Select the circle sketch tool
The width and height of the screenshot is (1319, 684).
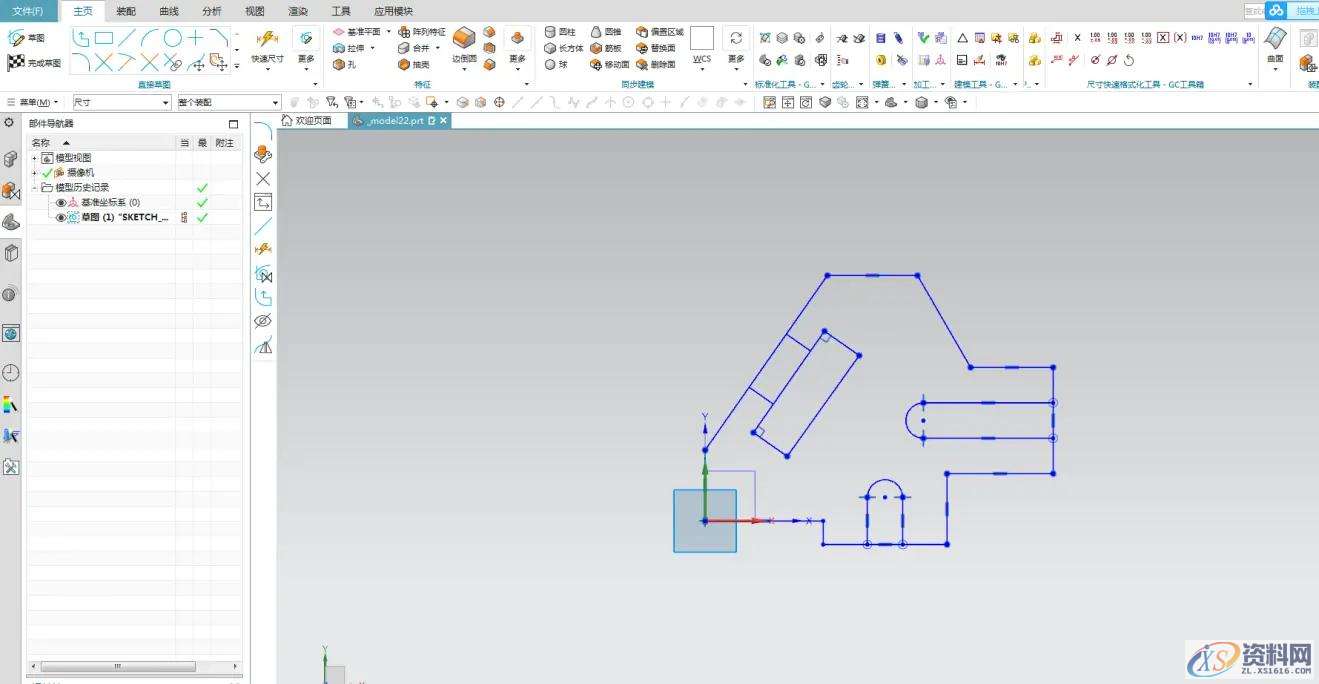[173, 38]
